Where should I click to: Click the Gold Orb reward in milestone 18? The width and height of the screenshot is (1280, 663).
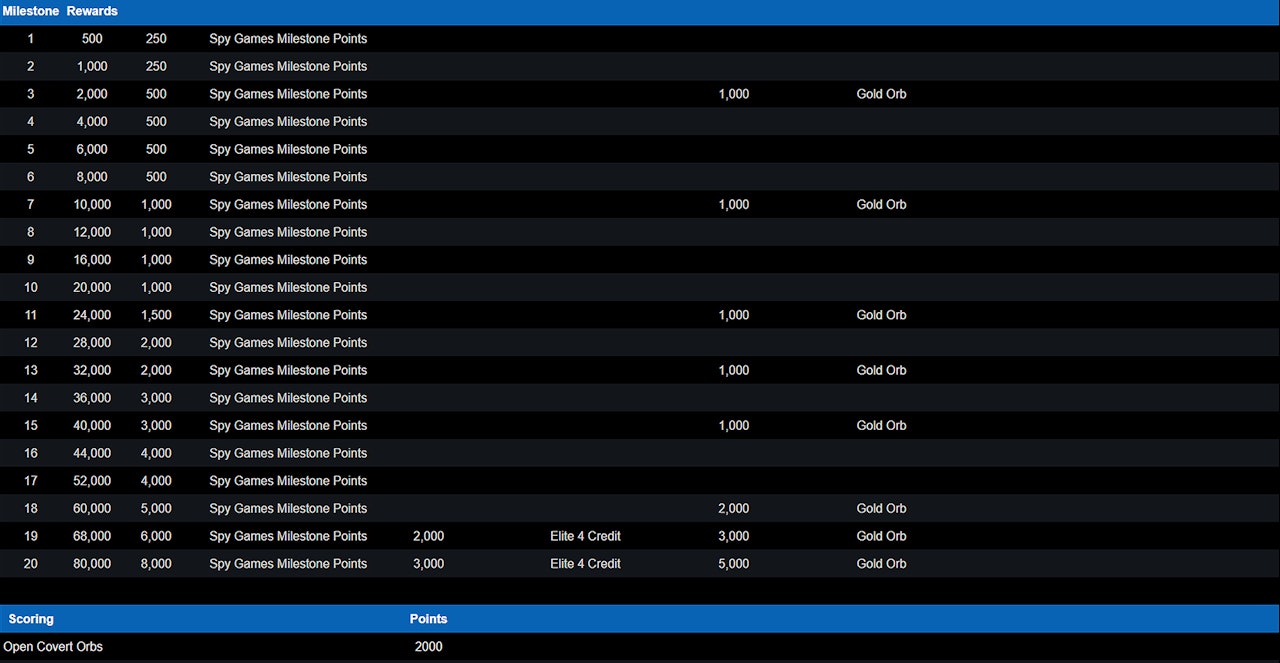tap(881, 508)
